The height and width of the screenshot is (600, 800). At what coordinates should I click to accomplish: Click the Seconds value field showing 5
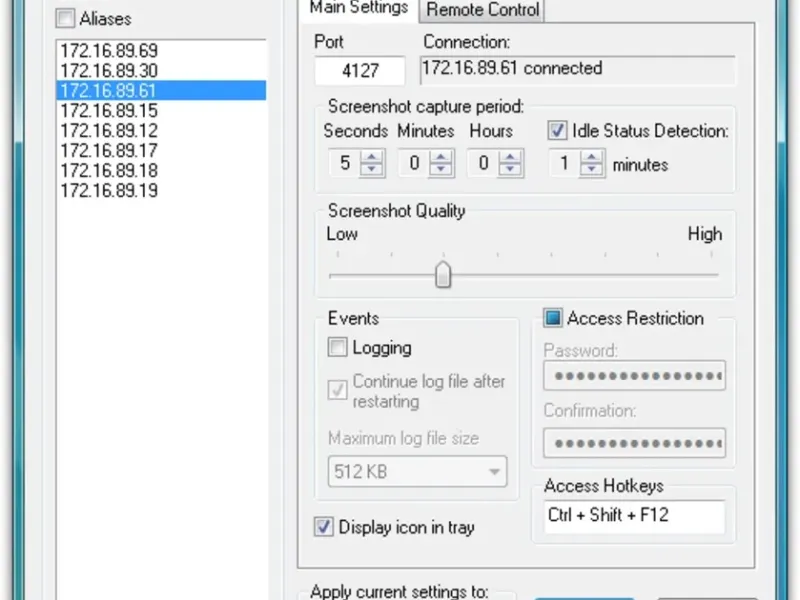pyautogui.click(x=345, y=163)
